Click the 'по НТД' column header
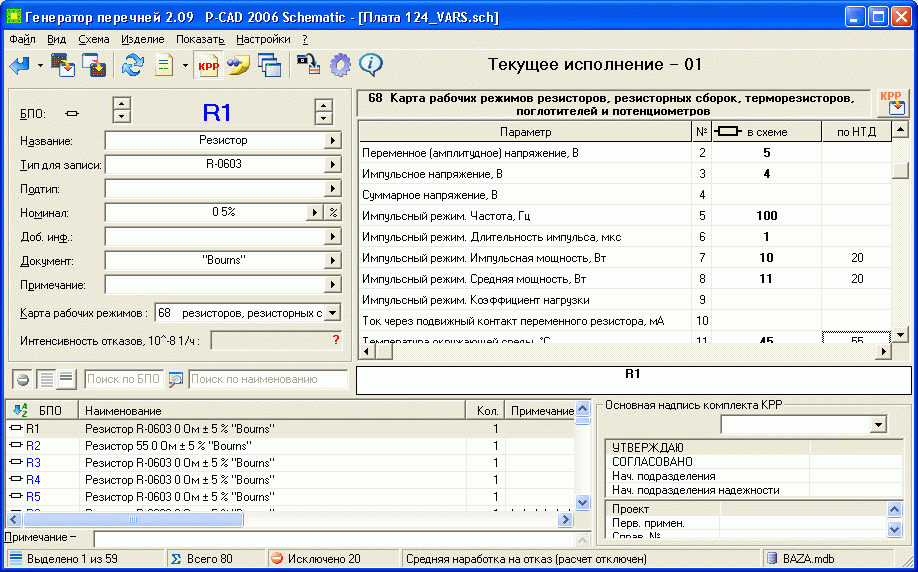Image resolution: width=918 pixels, height=572 pixels. (857, 132)
